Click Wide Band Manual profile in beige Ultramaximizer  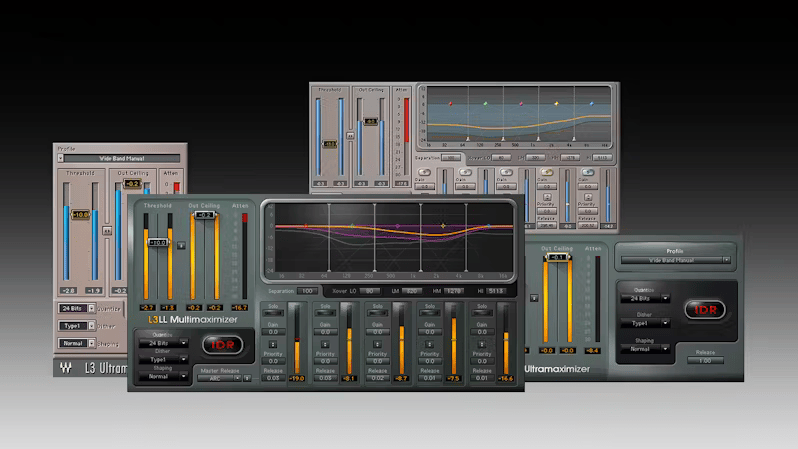point(122,158)
